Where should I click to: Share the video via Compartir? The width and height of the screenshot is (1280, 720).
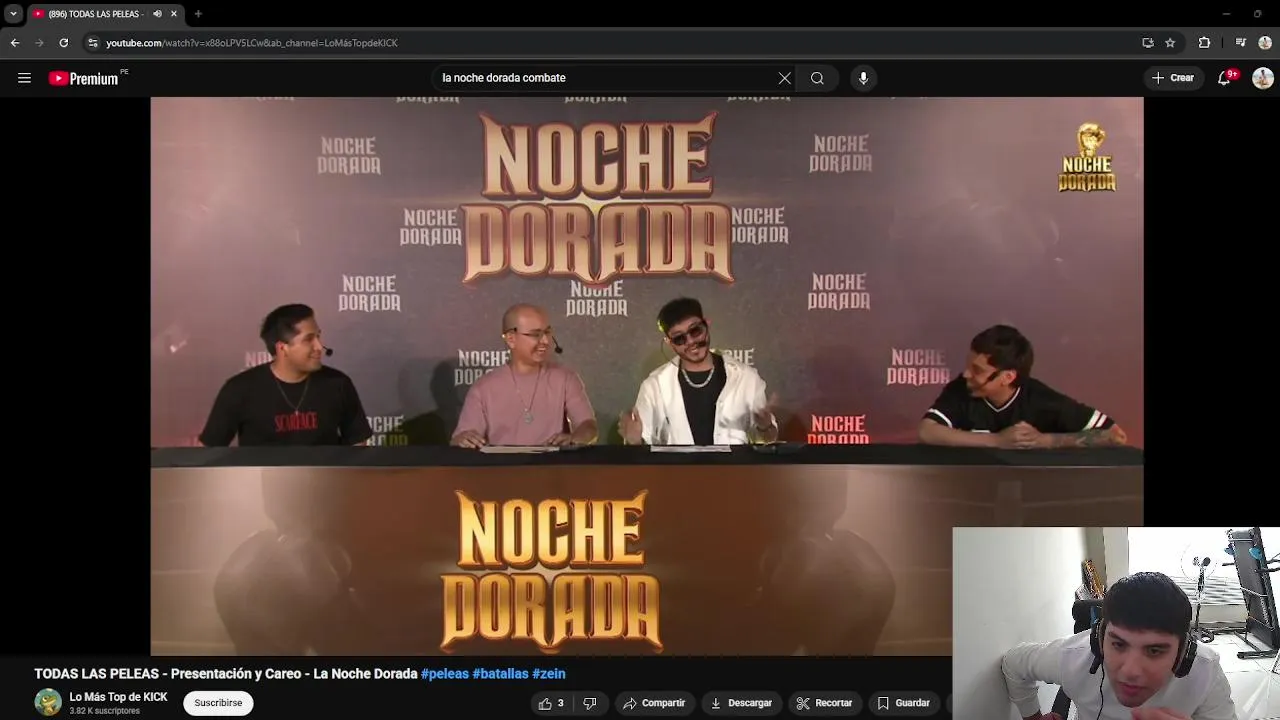(x=654, y=703)
